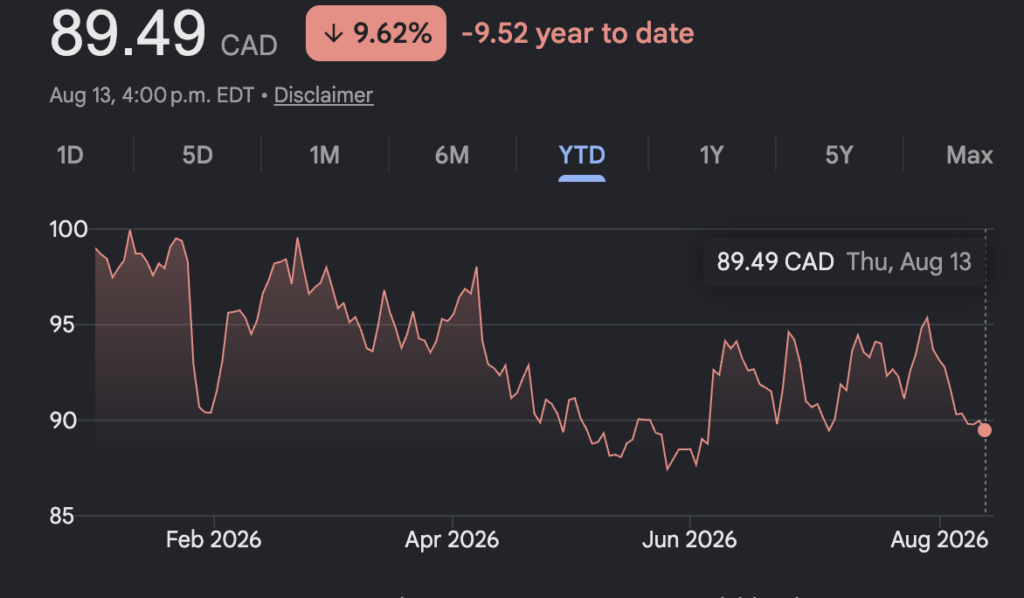
Task: Open the Disclaimer link
Action: tap(323, 95)
